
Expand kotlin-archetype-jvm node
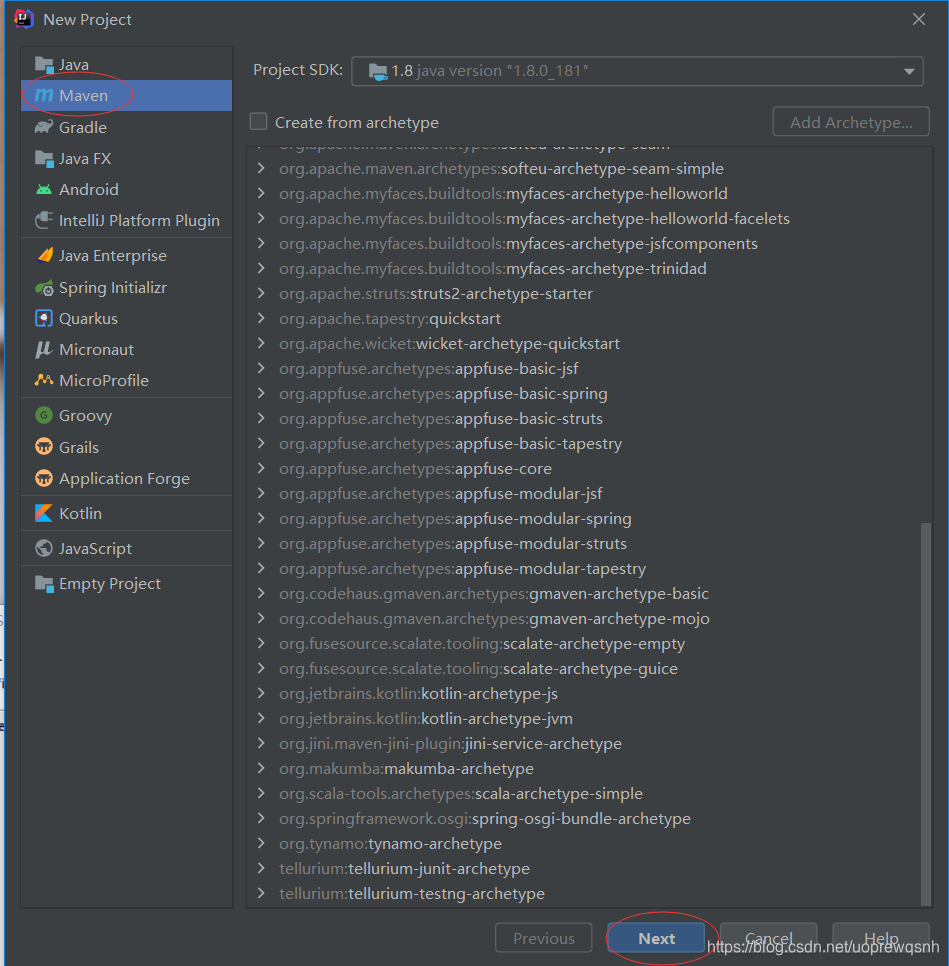click(x=261, y=718)
